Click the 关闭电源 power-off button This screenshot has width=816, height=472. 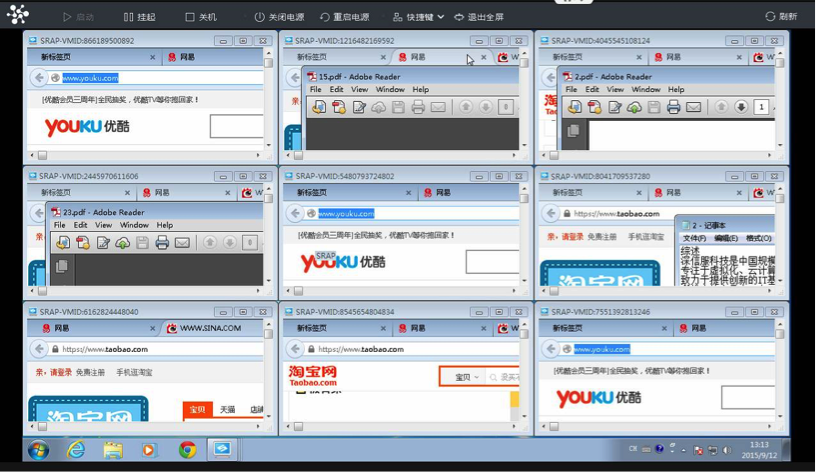point(279,17)
